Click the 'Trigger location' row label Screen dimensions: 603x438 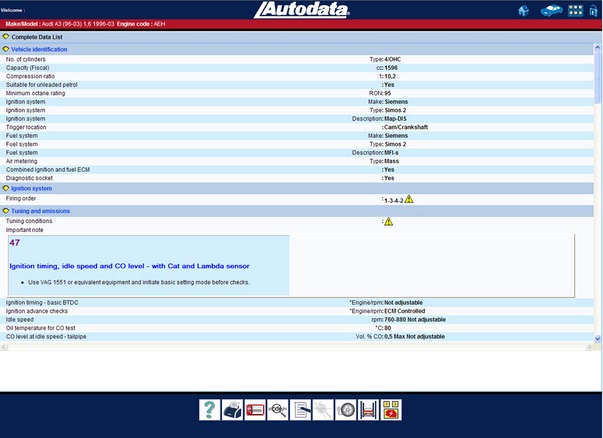point(26,127)
